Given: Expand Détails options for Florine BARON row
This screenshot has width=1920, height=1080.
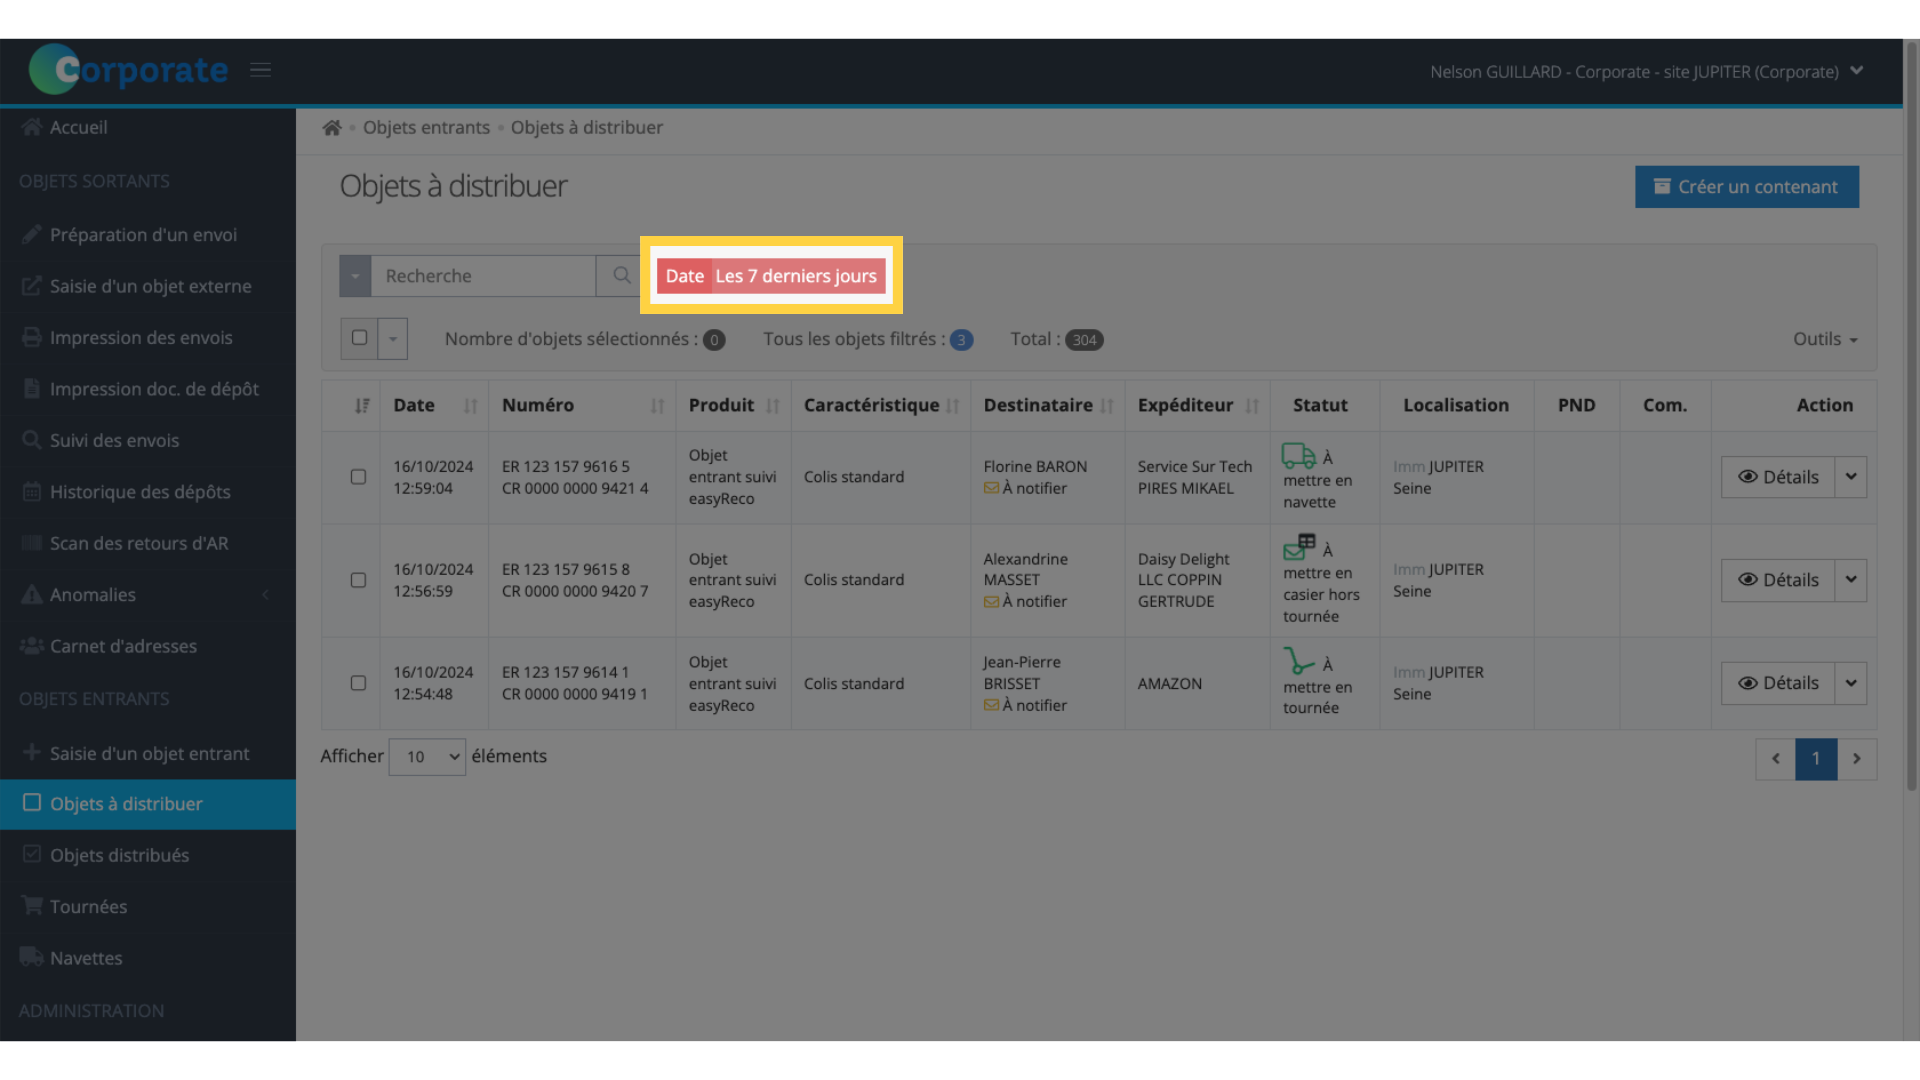Looking at the screenshot, I should point(1851,477).
